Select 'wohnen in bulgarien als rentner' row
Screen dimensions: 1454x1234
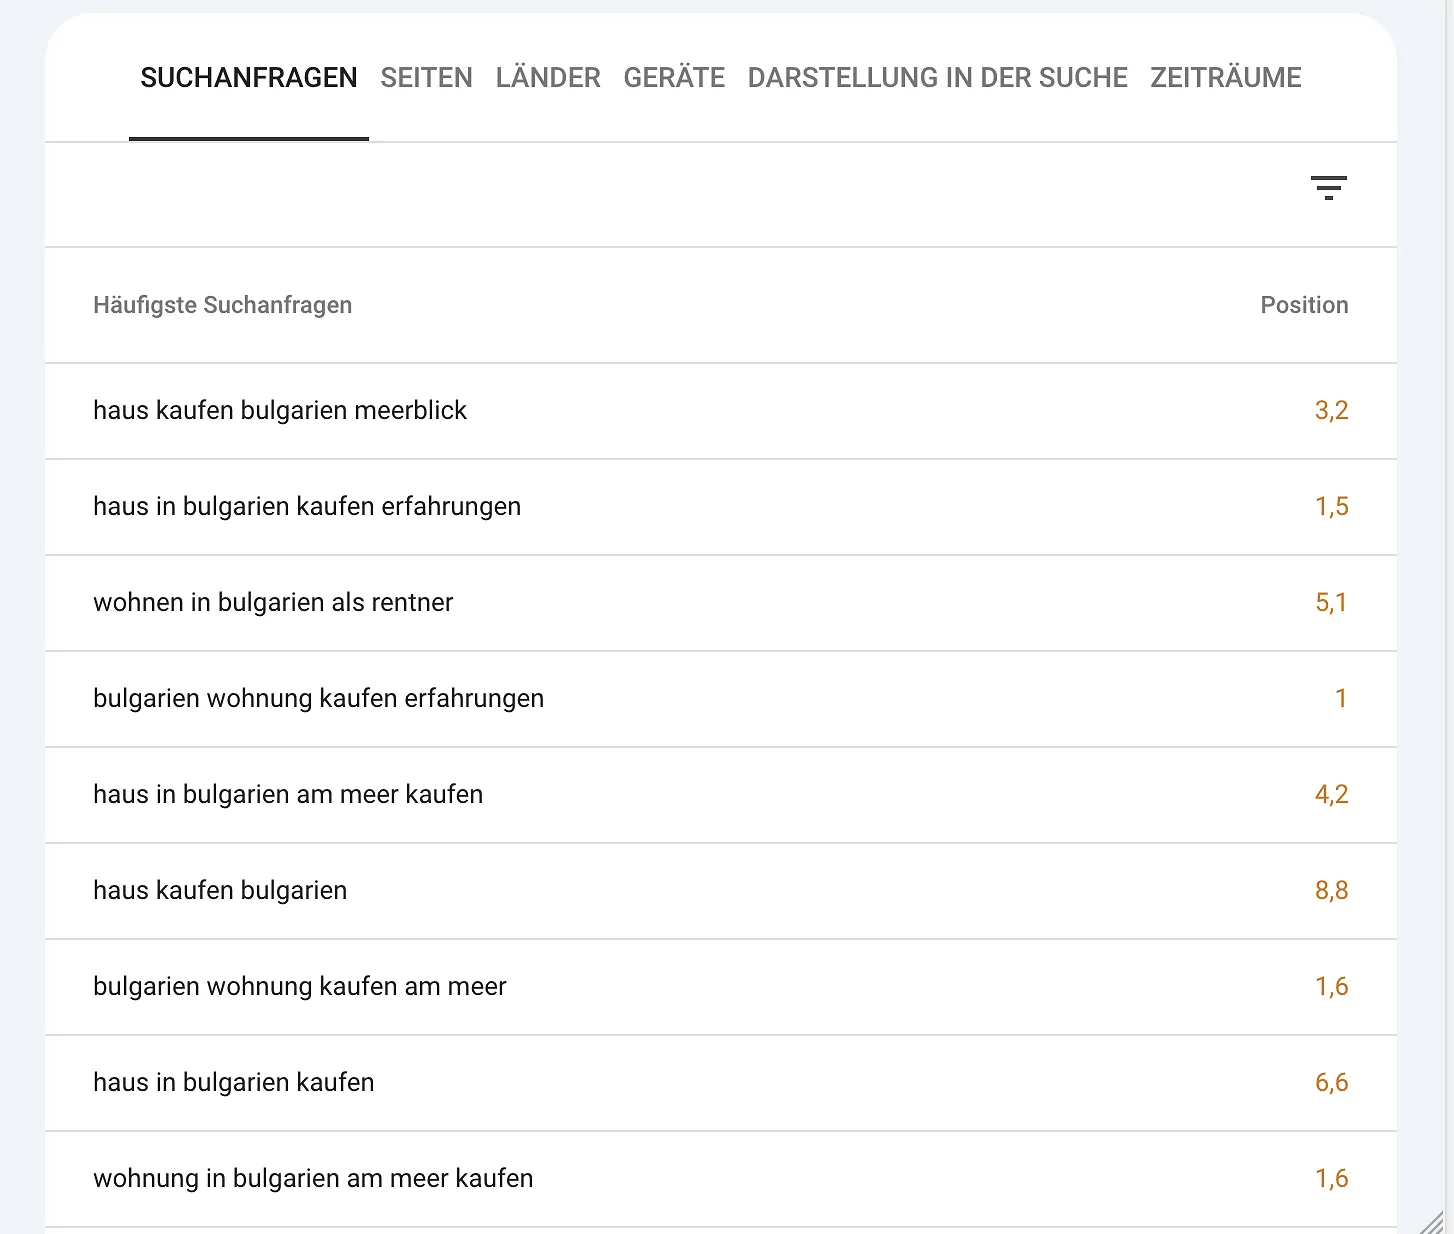click(273, 603)
